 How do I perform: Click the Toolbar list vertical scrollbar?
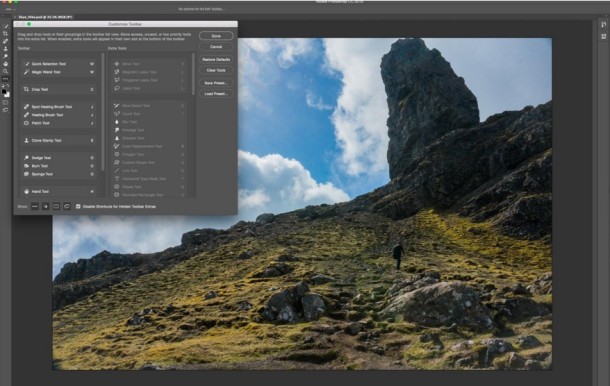point(103,112)
